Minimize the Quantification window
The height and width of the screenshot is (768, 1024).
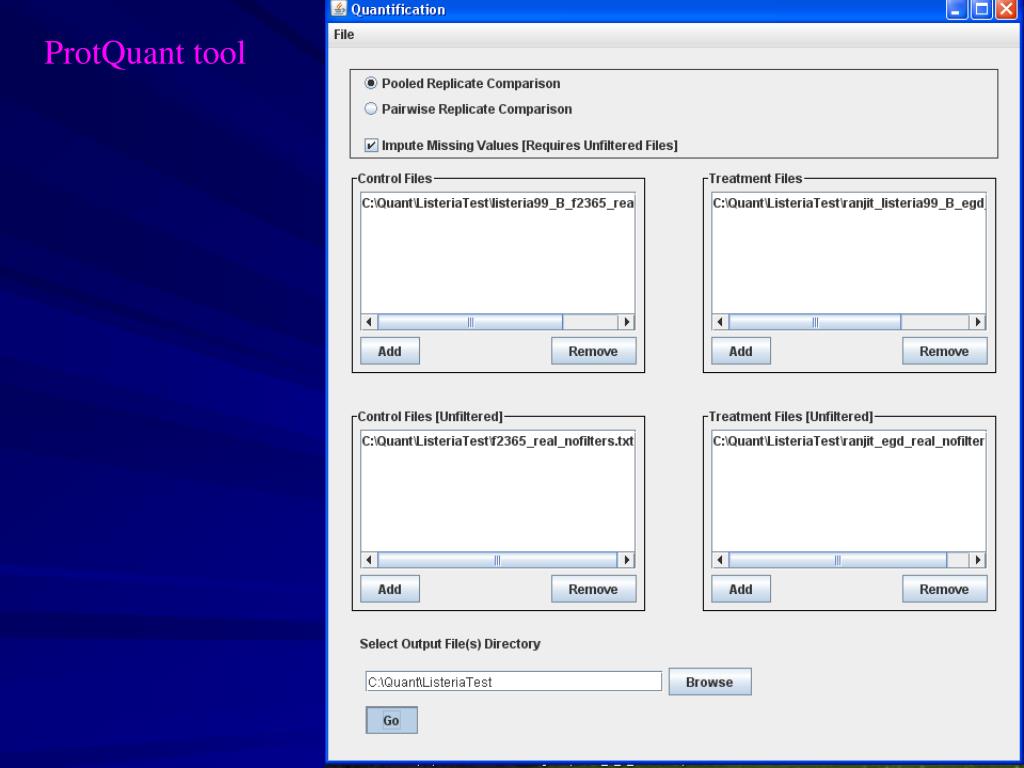coord(957,9)
